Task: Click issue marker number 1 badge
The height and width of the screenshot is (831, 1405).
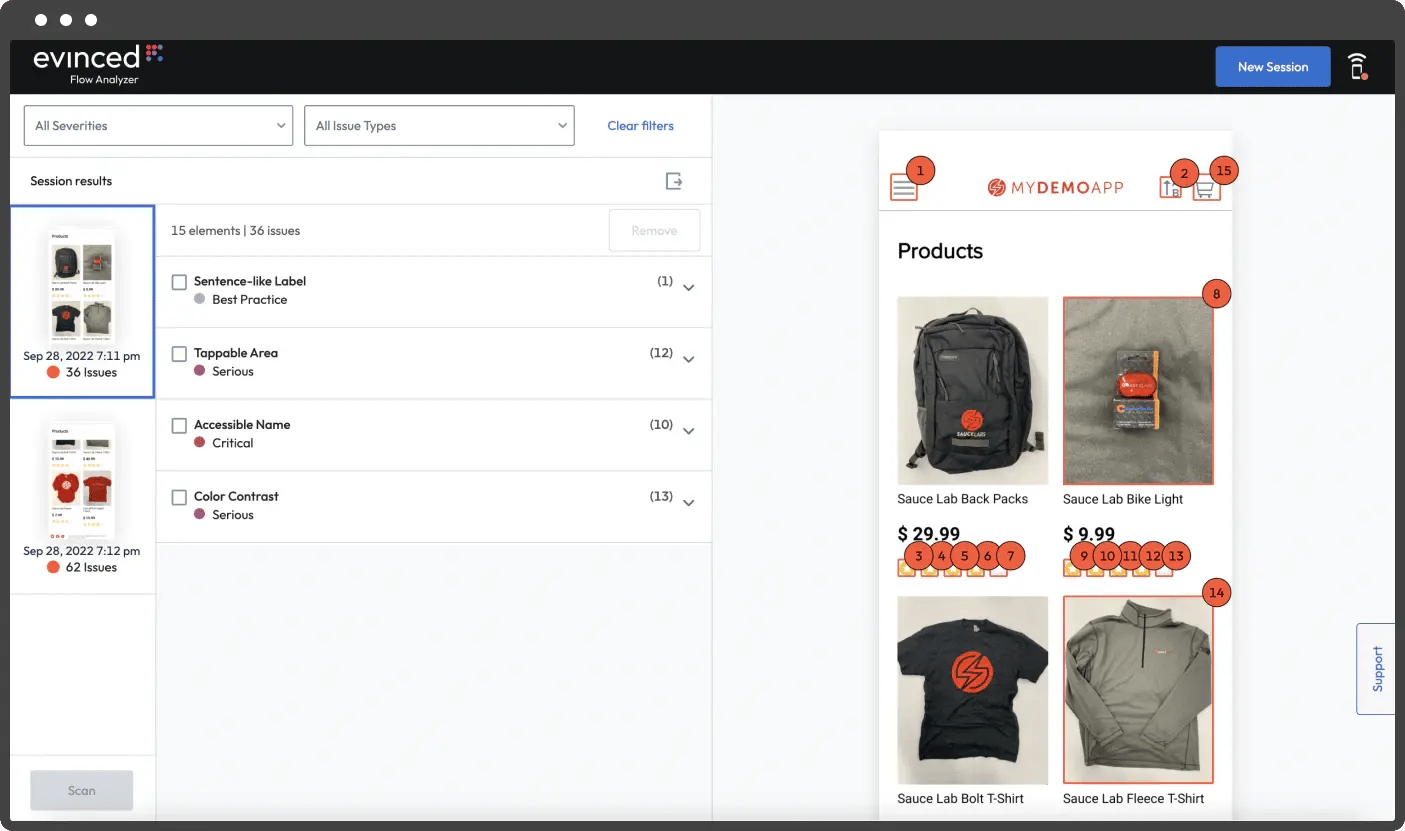Action: pyautogui.click(x=920, y=170)
